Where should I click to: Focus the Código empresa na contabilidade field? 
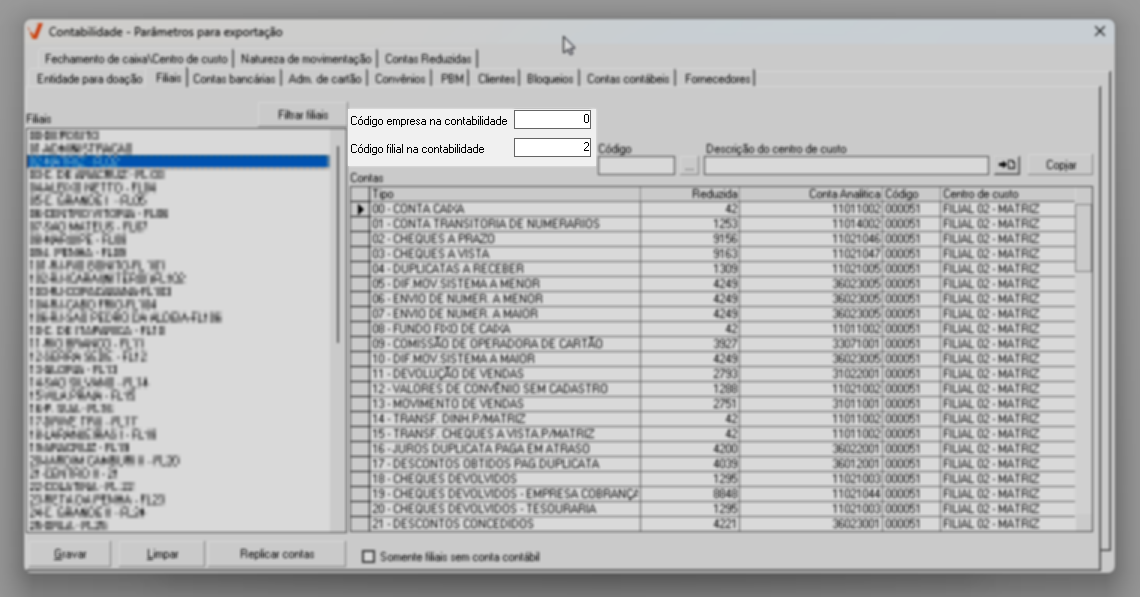point(553,120)
